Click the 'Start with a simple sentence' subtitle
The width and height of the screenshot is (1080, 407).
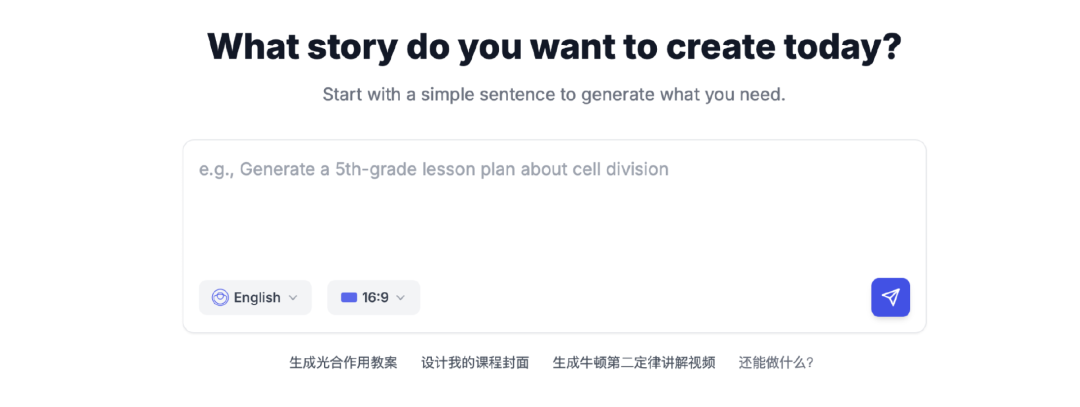554,95
